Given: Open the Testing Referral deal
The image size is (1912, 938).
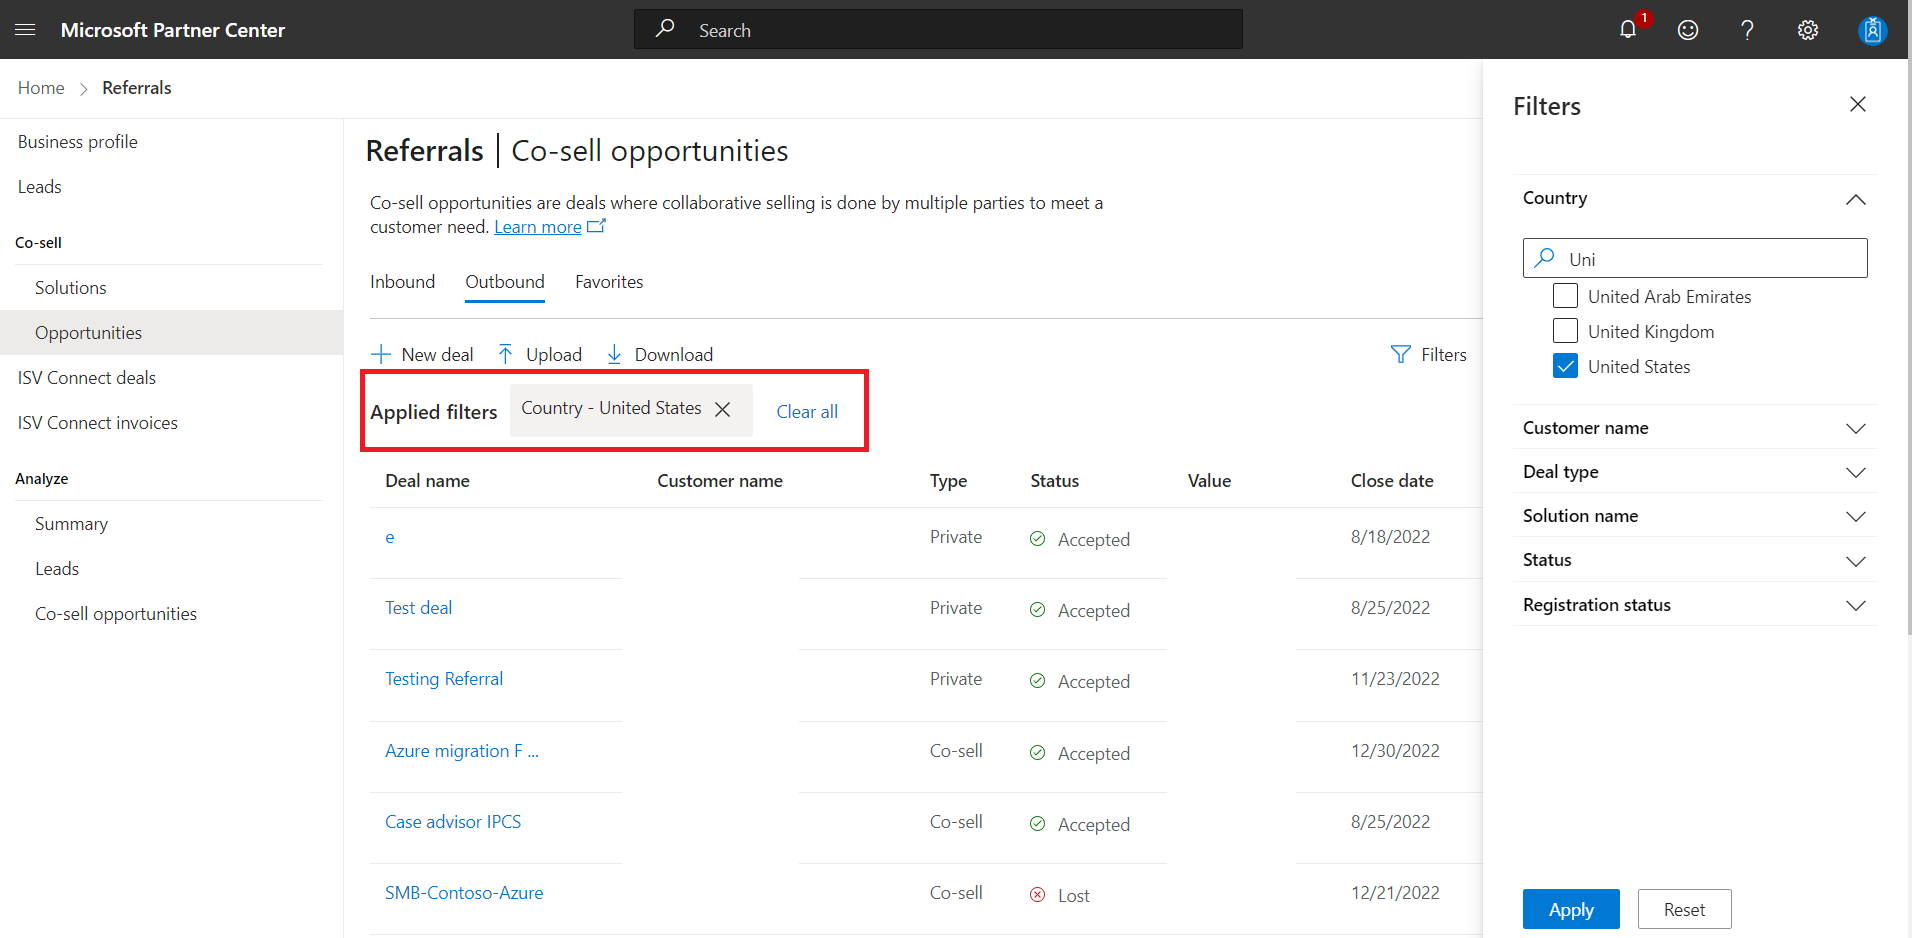Looking at the screenshot, I should tap(444, 679).
